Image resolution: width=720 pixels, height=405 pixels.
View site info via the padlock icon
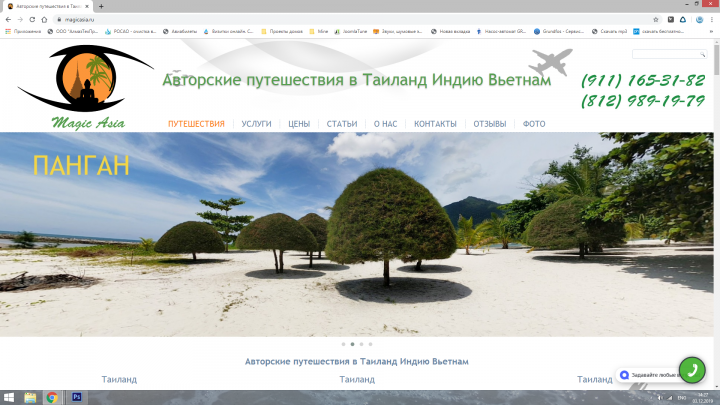tap(59, 20)
